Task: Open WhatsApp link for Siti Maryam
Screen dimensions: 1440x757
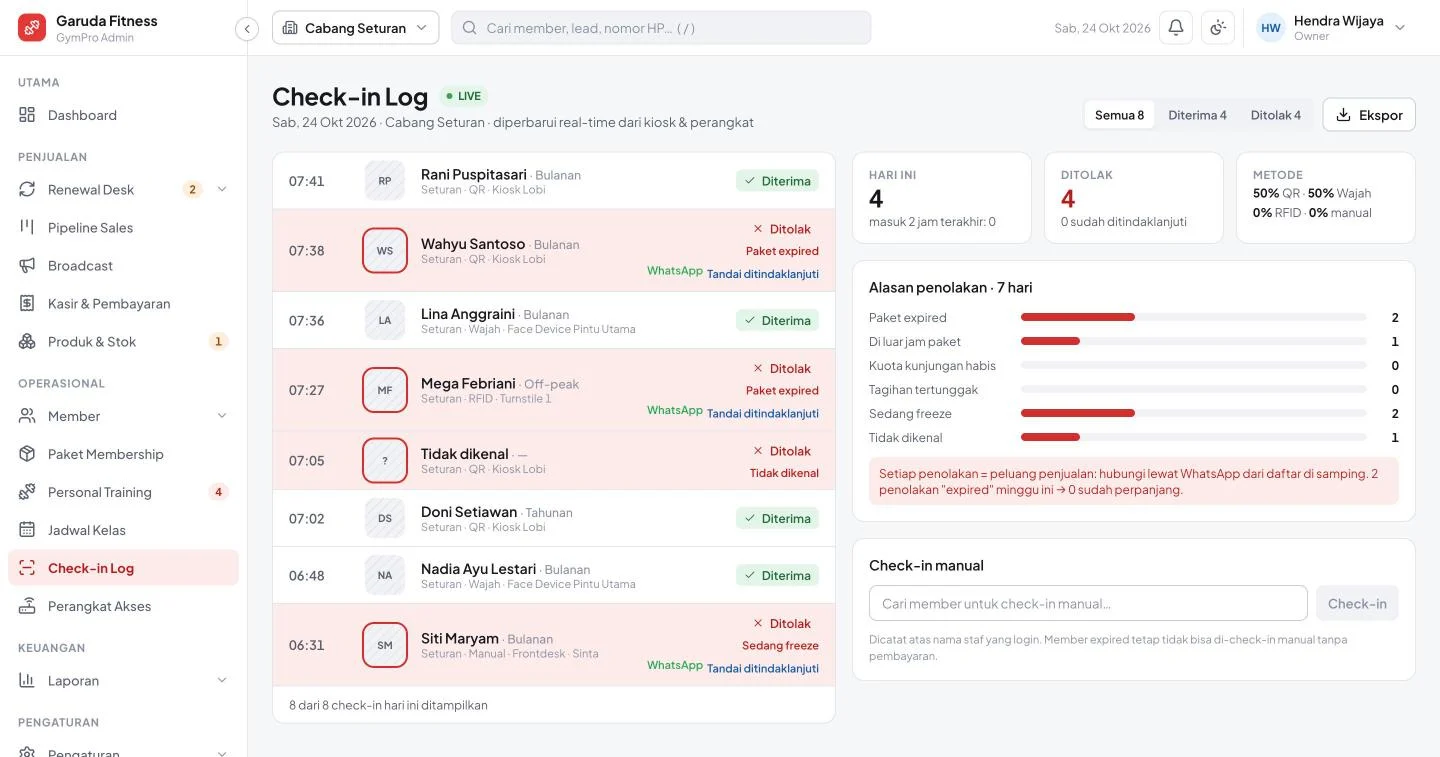Action: tap(675, 666)
